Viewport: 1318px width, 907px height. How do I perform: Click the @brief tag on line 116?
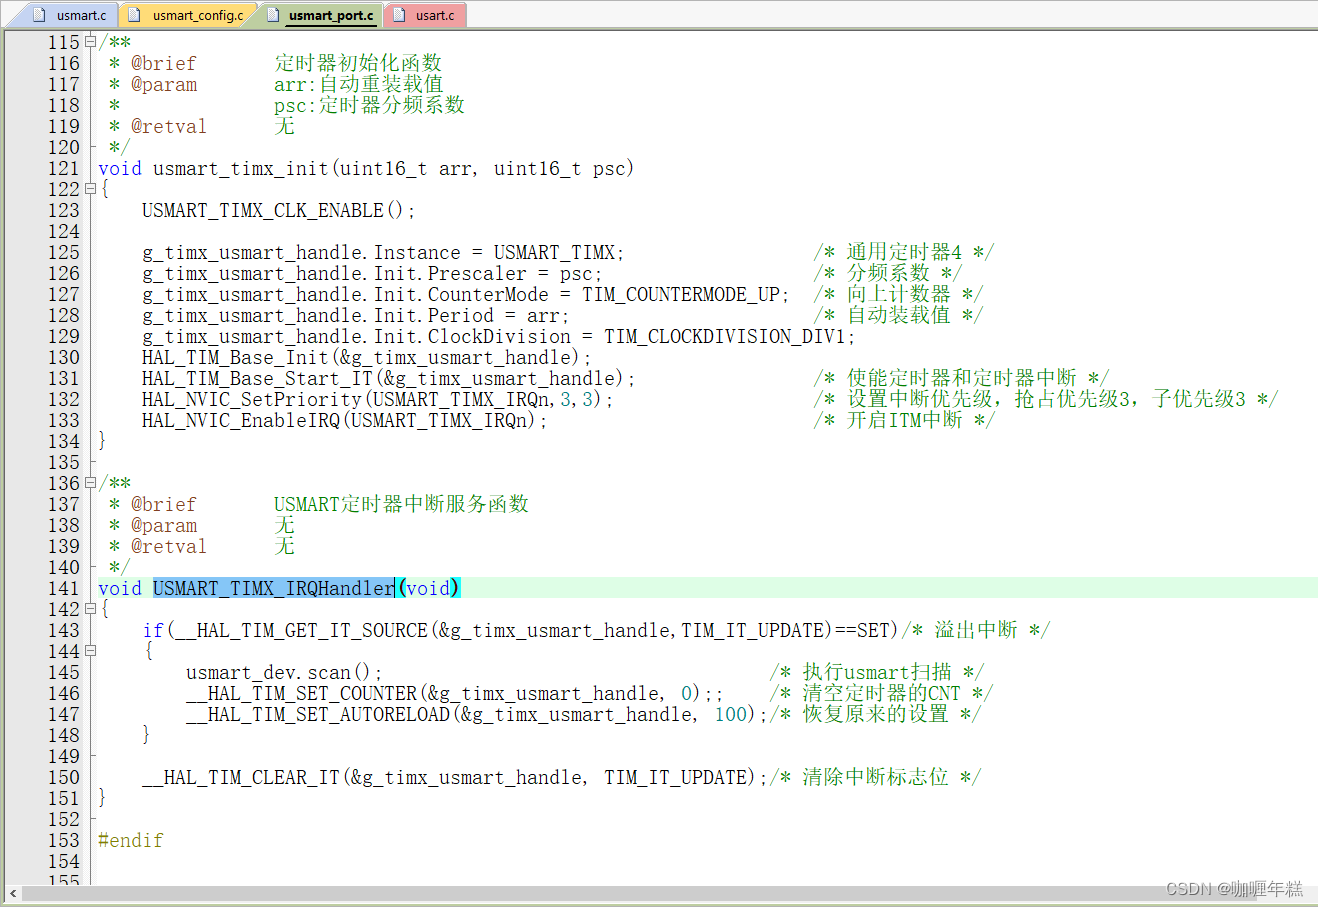164,63
